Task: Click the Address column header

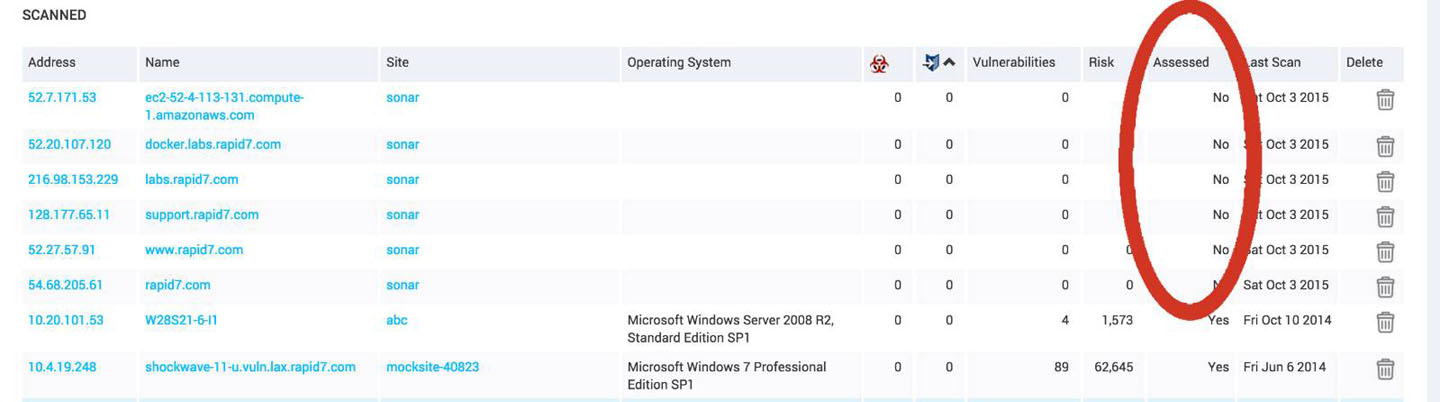Action: coord(52,62)
